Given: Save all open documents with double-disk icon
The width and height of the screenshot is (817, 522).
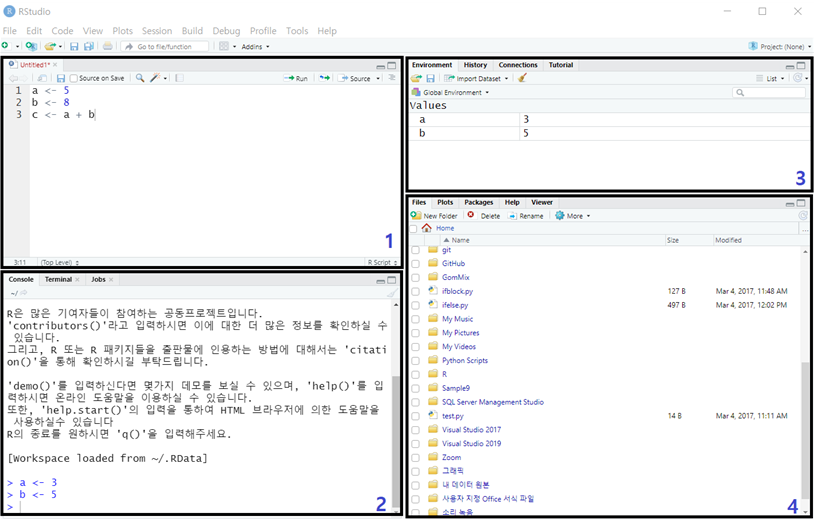Looking at the screenshot, I should pyautogui.click(x=89, y=46).
